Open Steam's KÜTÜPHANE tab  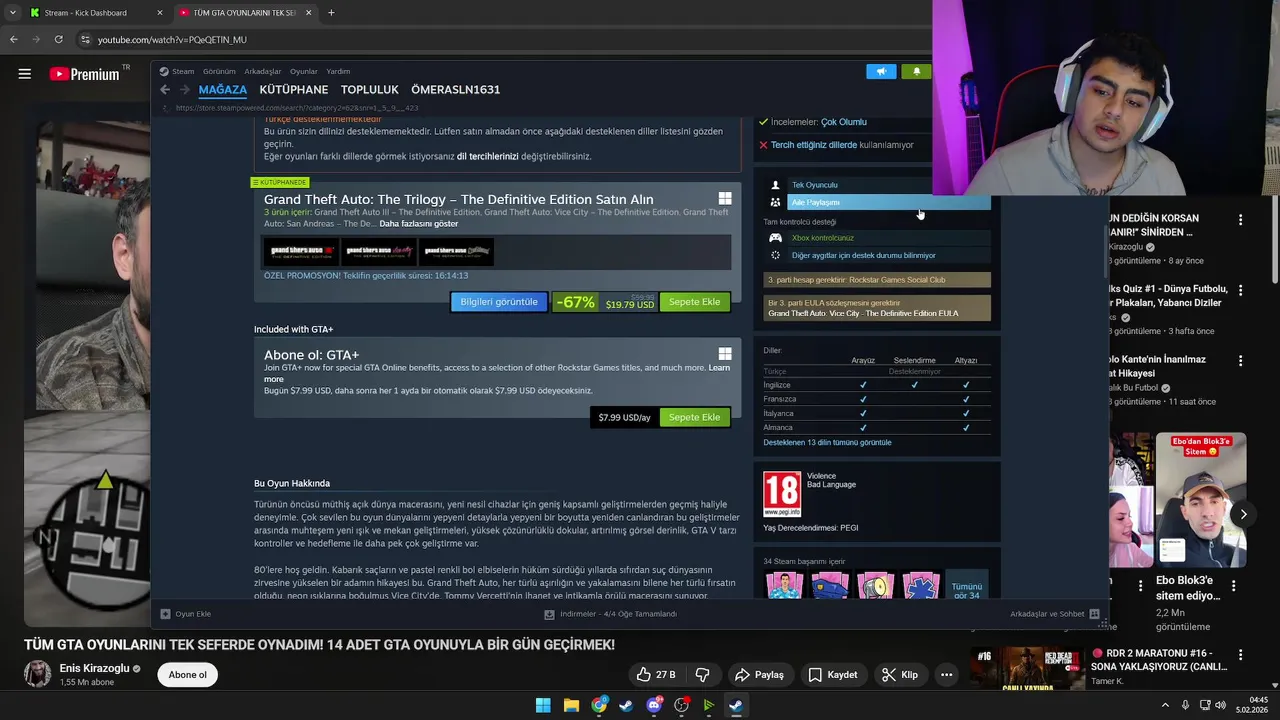pos(294,90)
